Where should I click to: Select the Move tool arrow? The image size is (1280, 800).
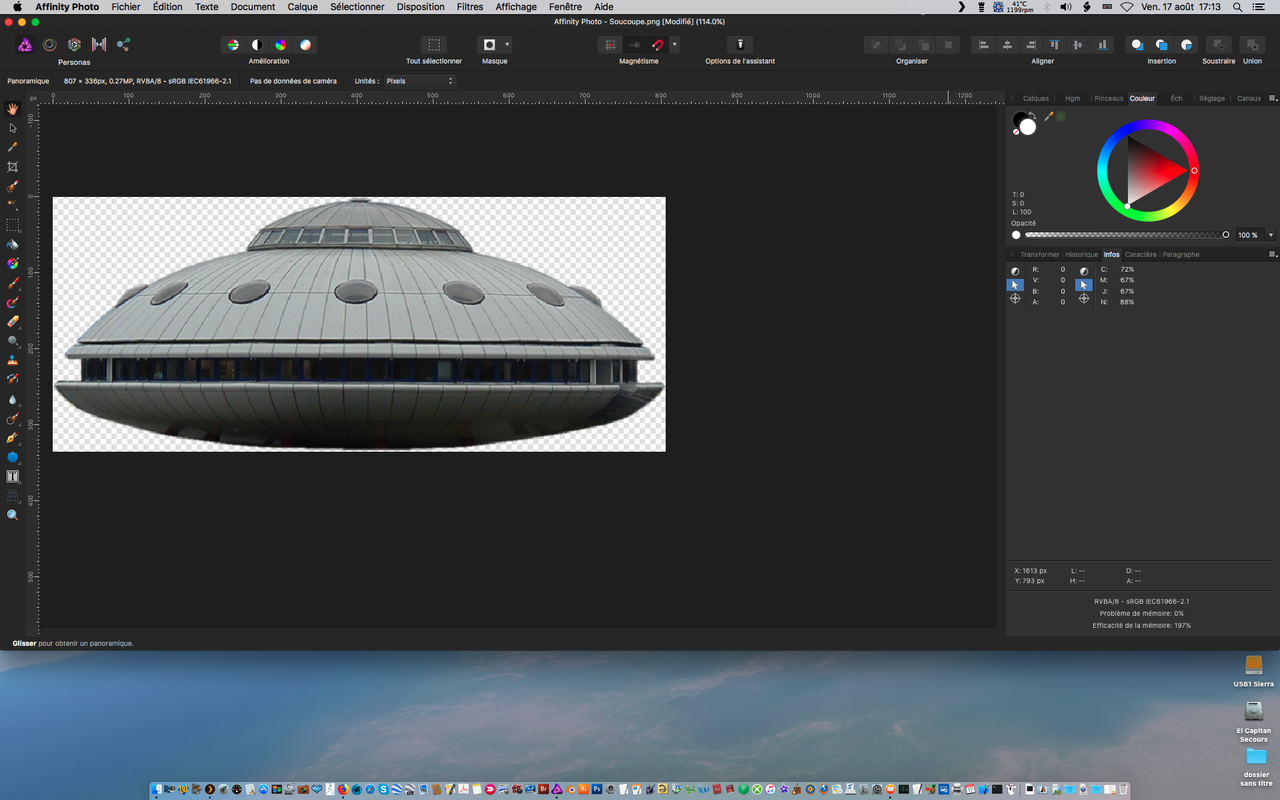tap(13, 128)
